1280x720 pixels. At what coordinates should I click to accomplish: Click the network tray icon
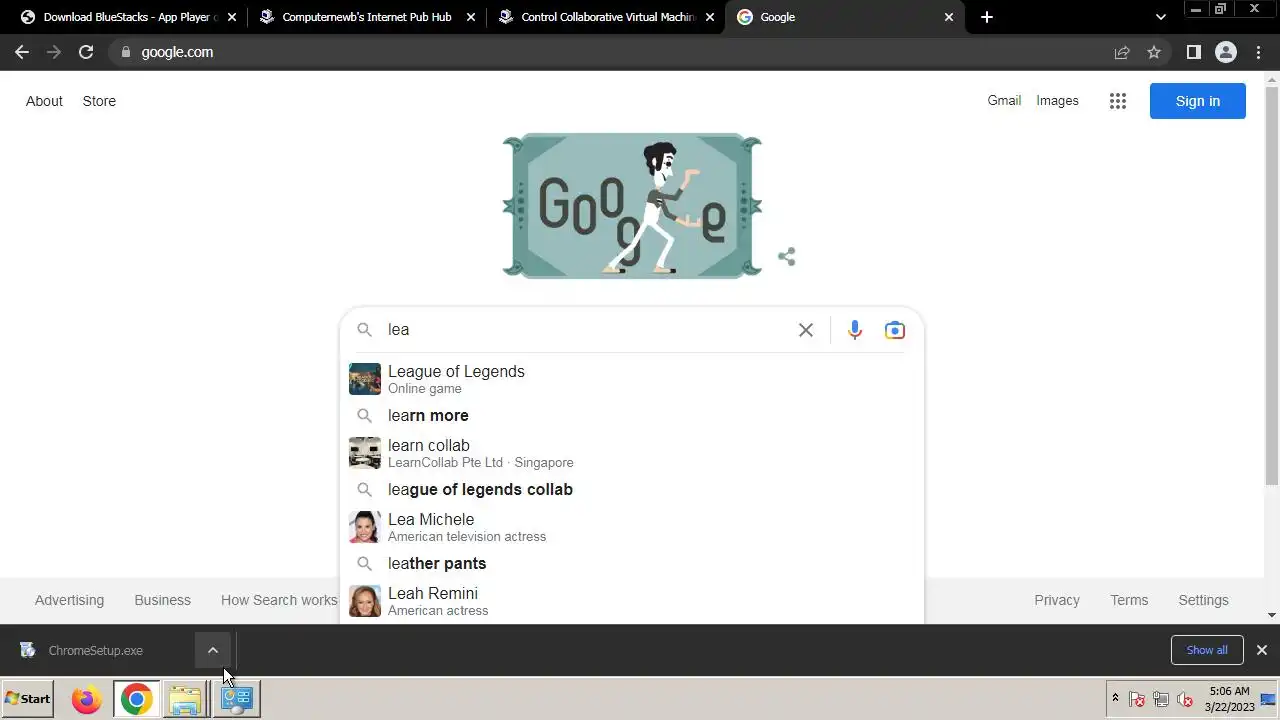[x=1161, y=700]
